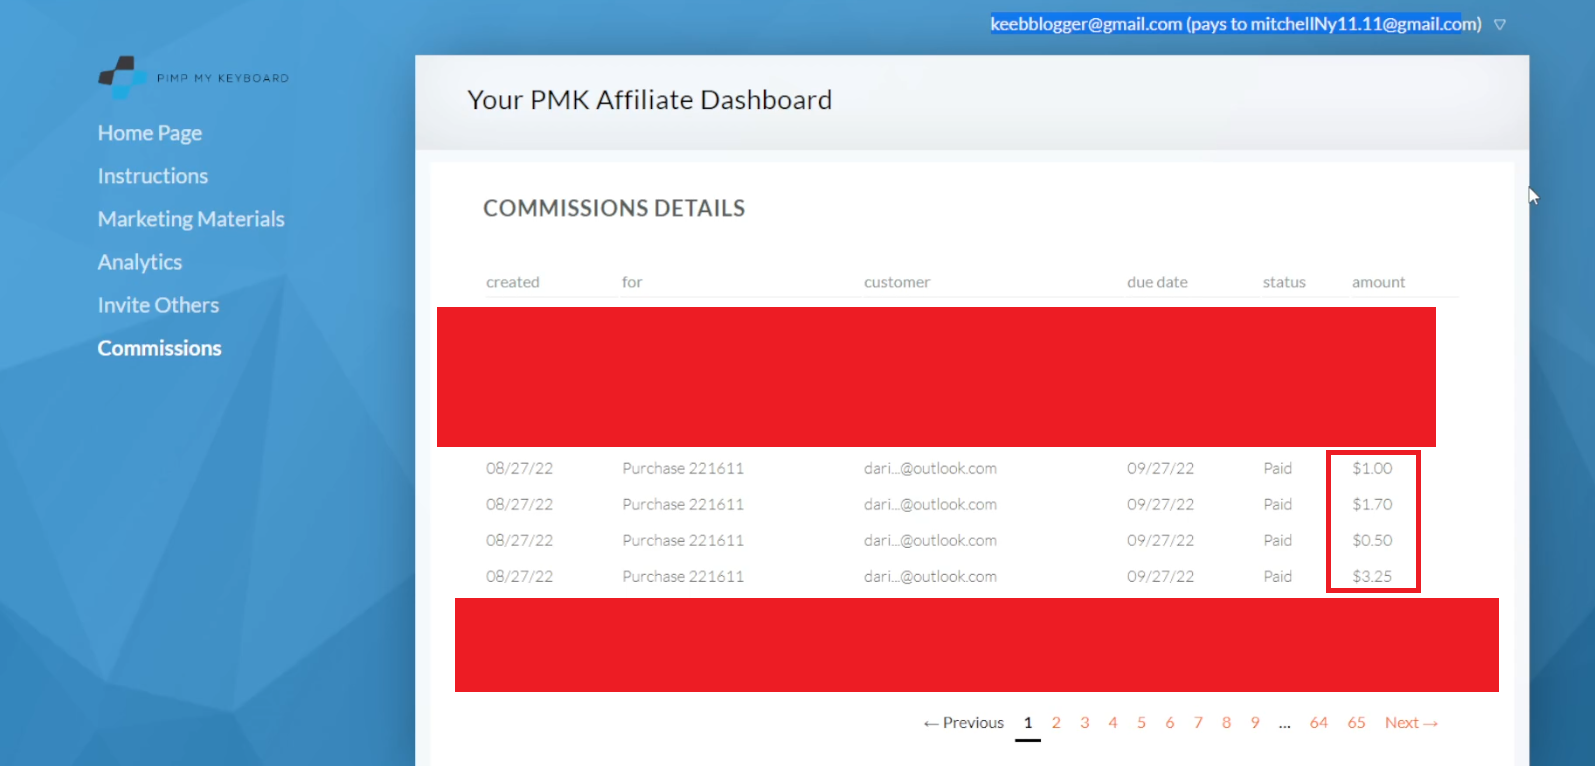Click dari...@outlook.com in the $0.50 row
This screenshot has width=1595, height=766.
pos(930,540)
